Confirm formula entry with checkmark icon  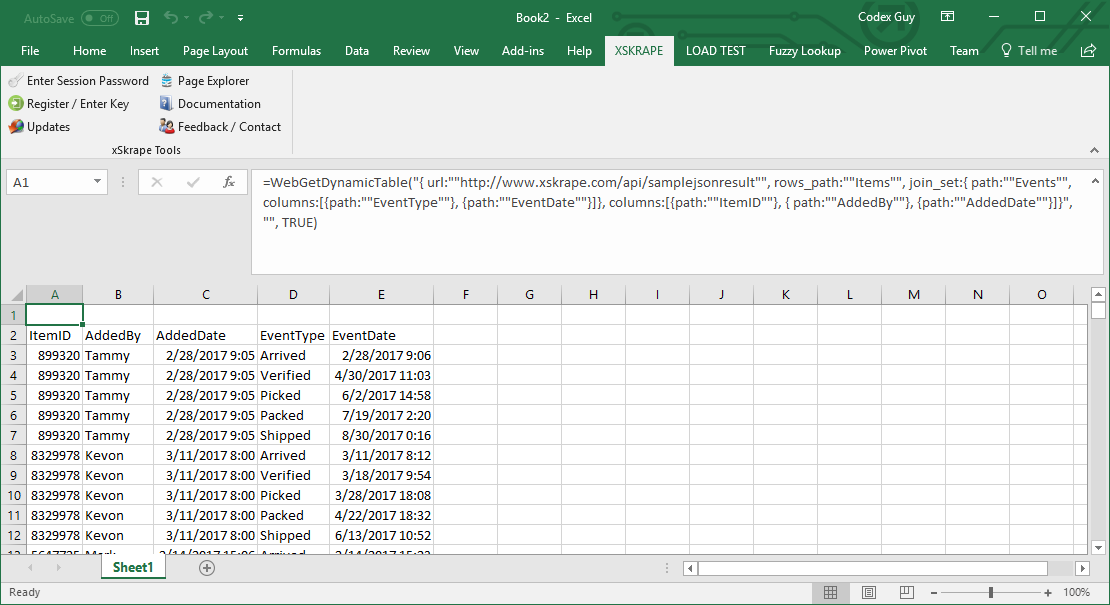tap(193, 182)
